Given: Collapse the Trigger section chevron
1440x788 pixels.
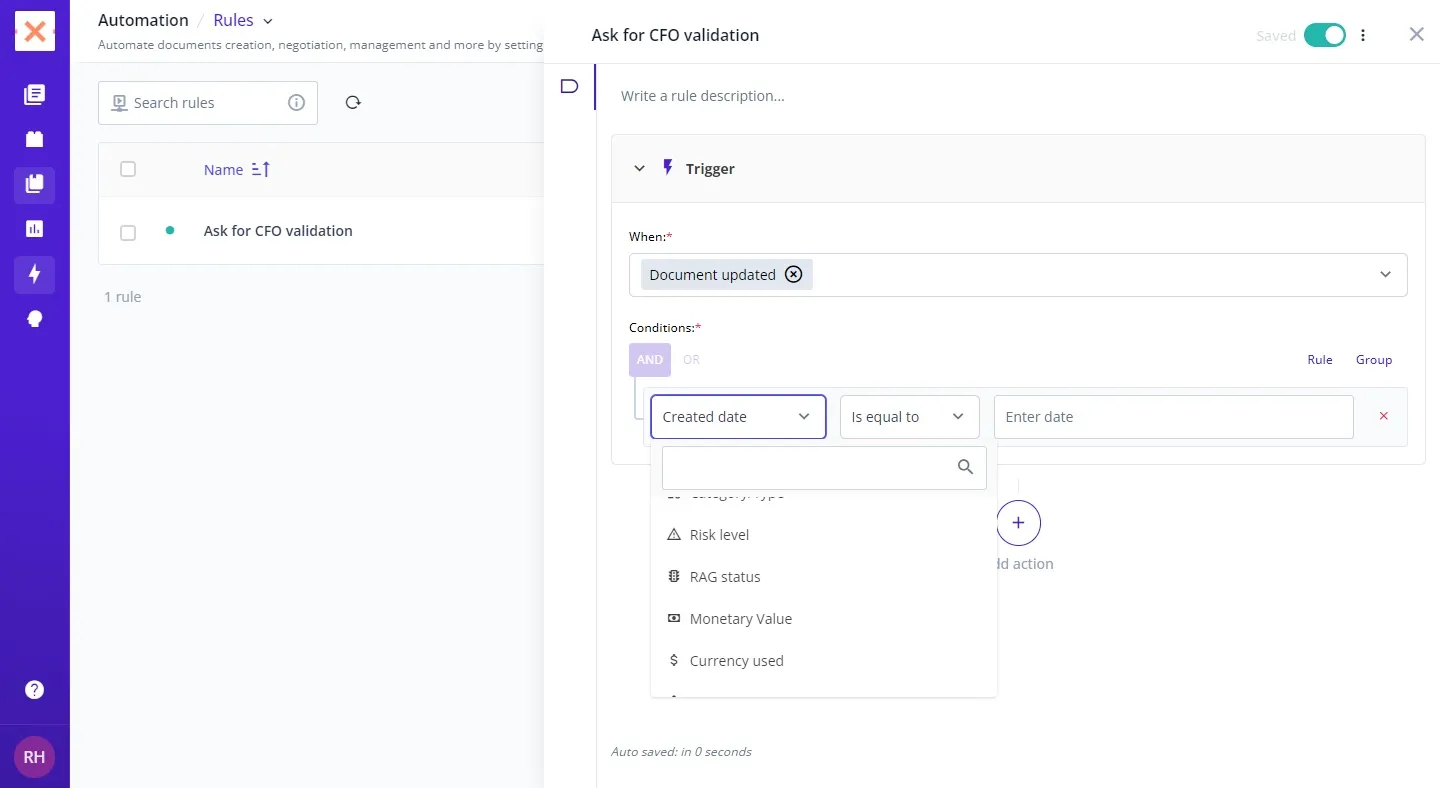Looking at the screenshot, I should 640,169.
